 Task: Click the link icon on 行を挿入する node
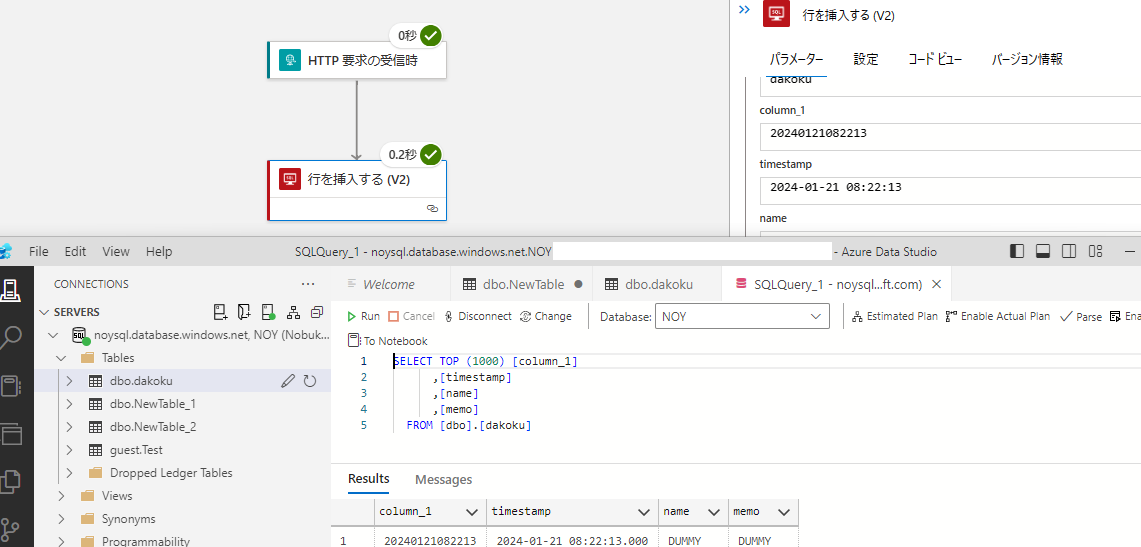(x=432, y=208)
